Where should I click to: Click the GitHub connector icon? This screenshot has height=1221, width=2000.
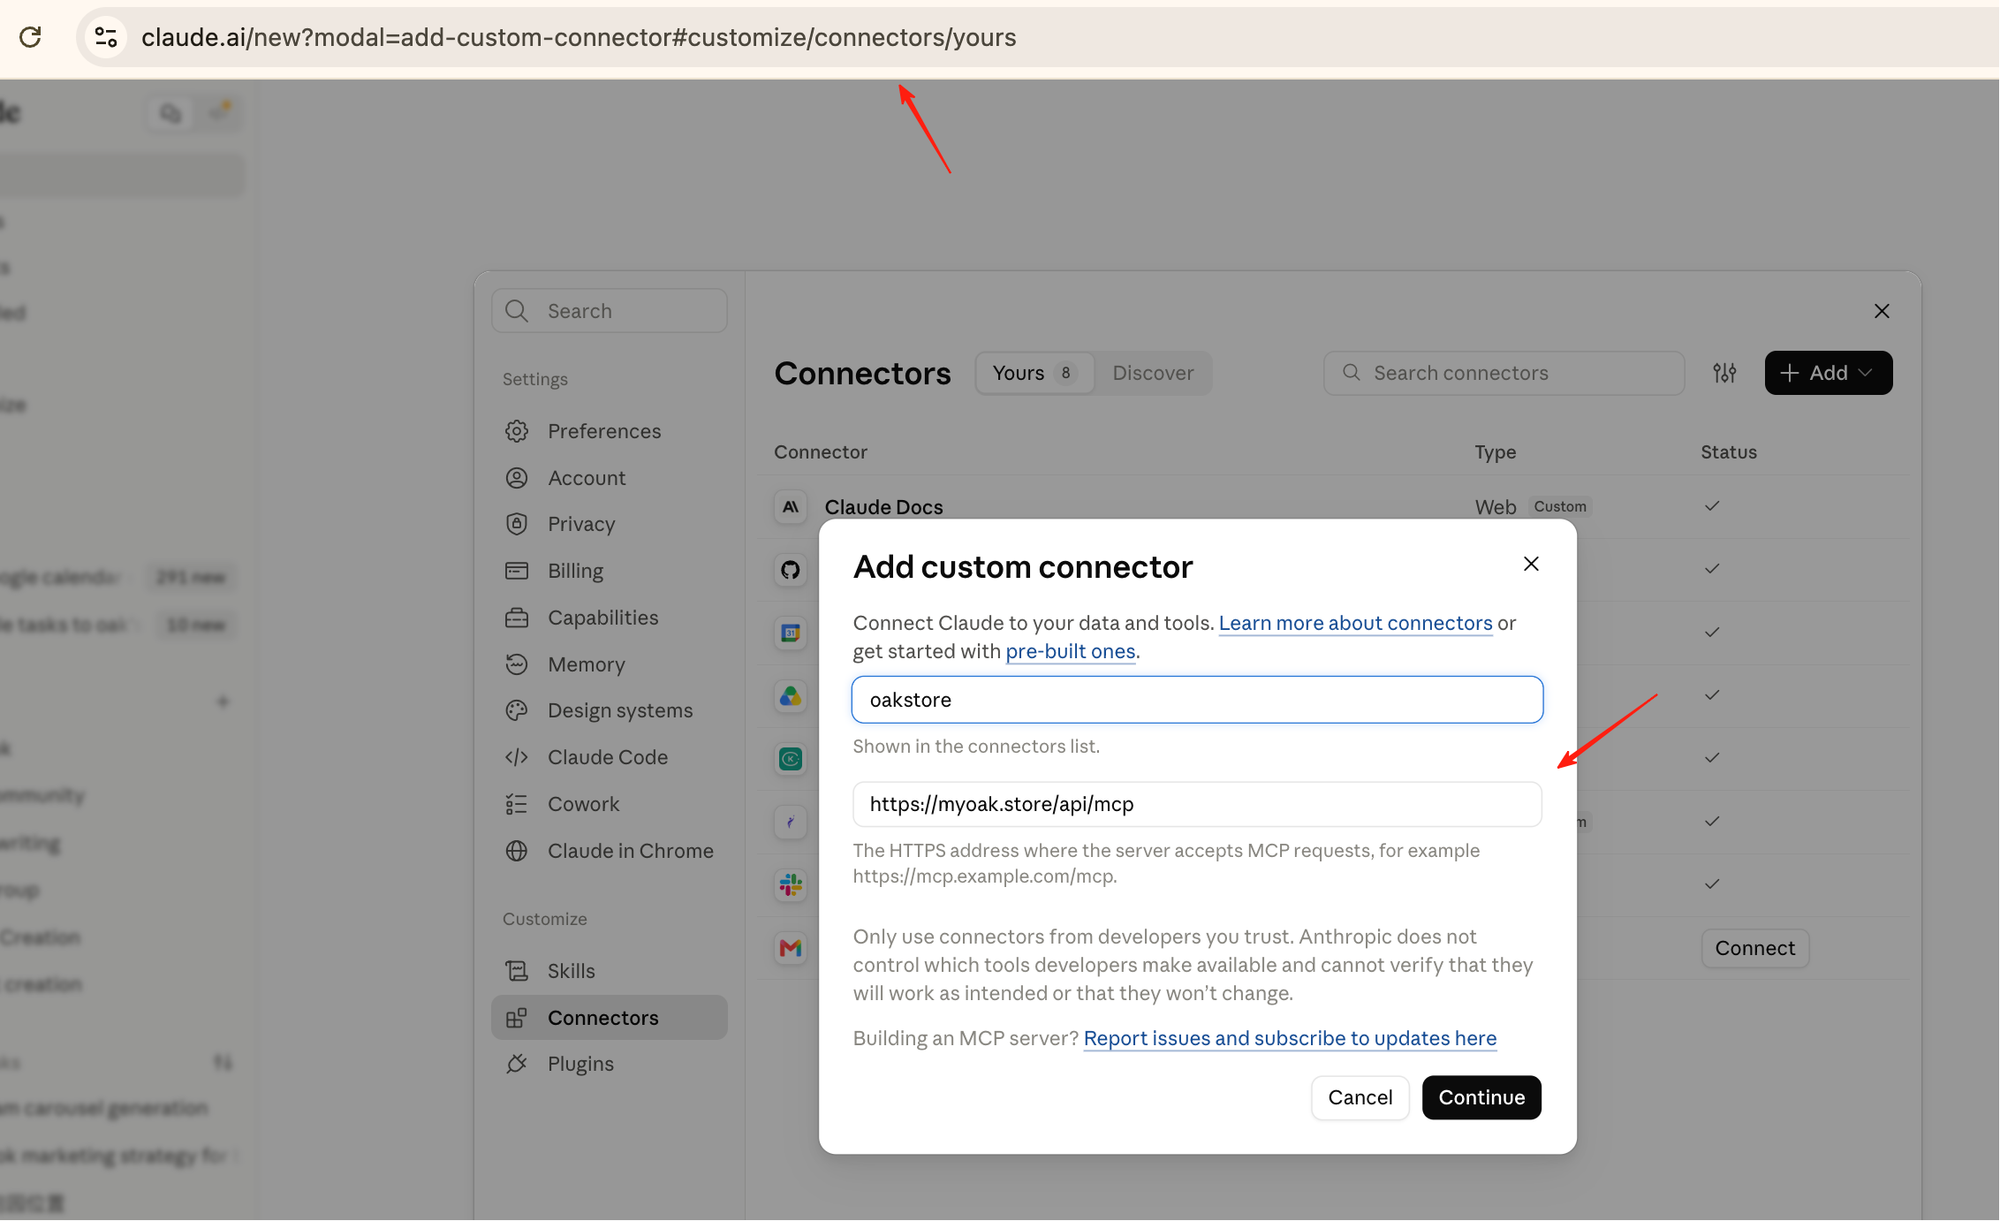pyautogui.click(x=790, y=570)
